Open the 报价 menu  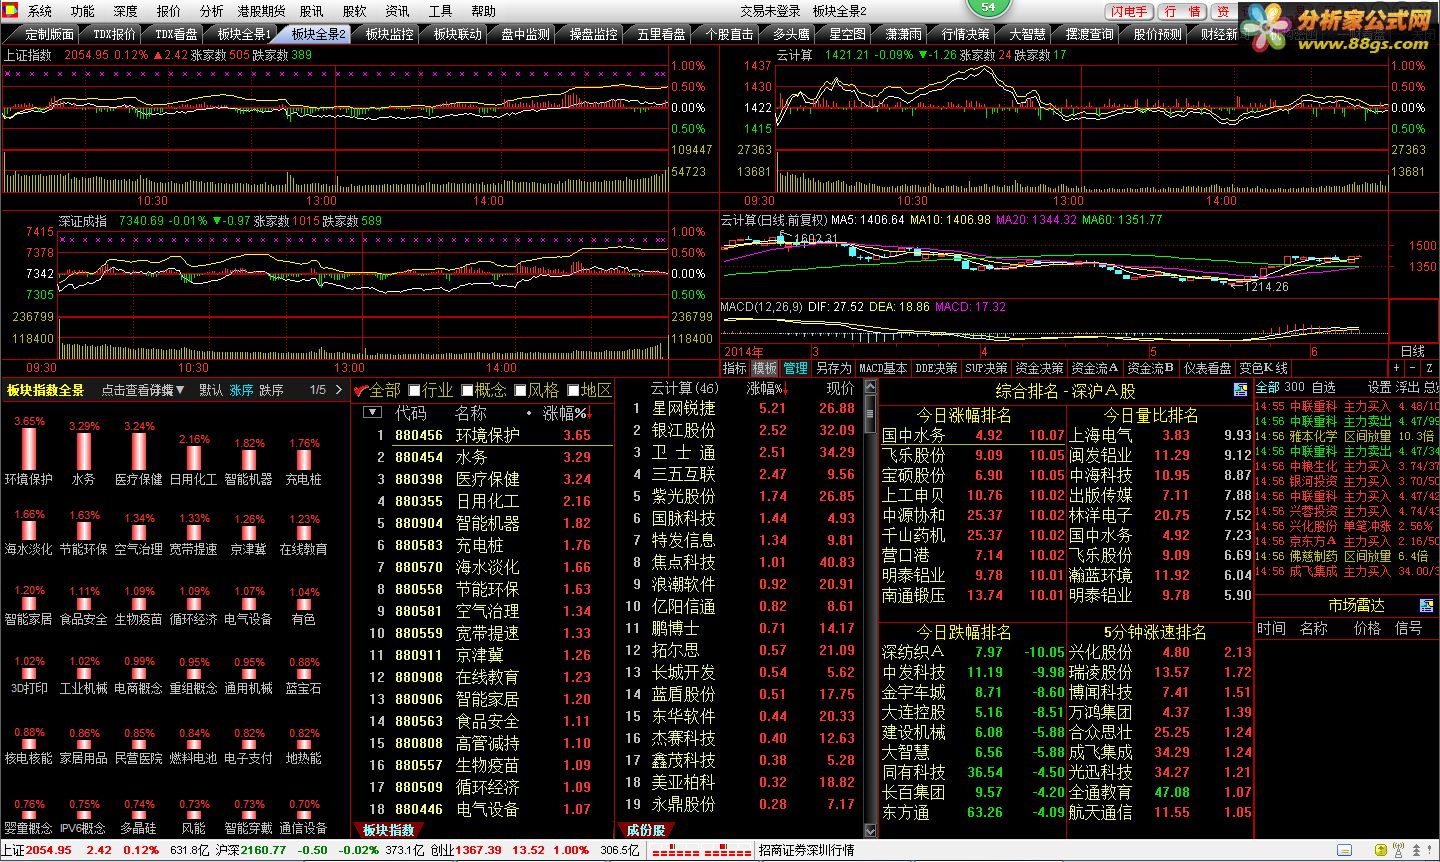[169, 11]
